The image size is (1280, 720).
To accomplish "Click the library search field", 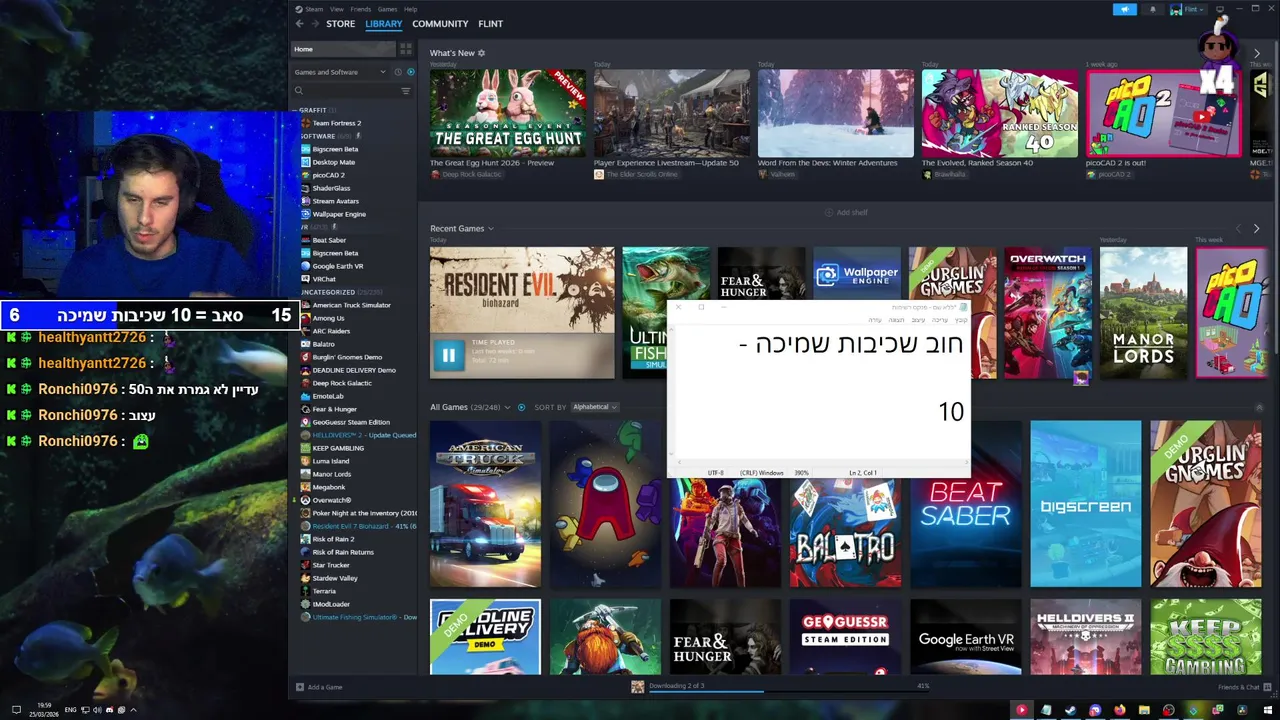I will tap(350, 91).
